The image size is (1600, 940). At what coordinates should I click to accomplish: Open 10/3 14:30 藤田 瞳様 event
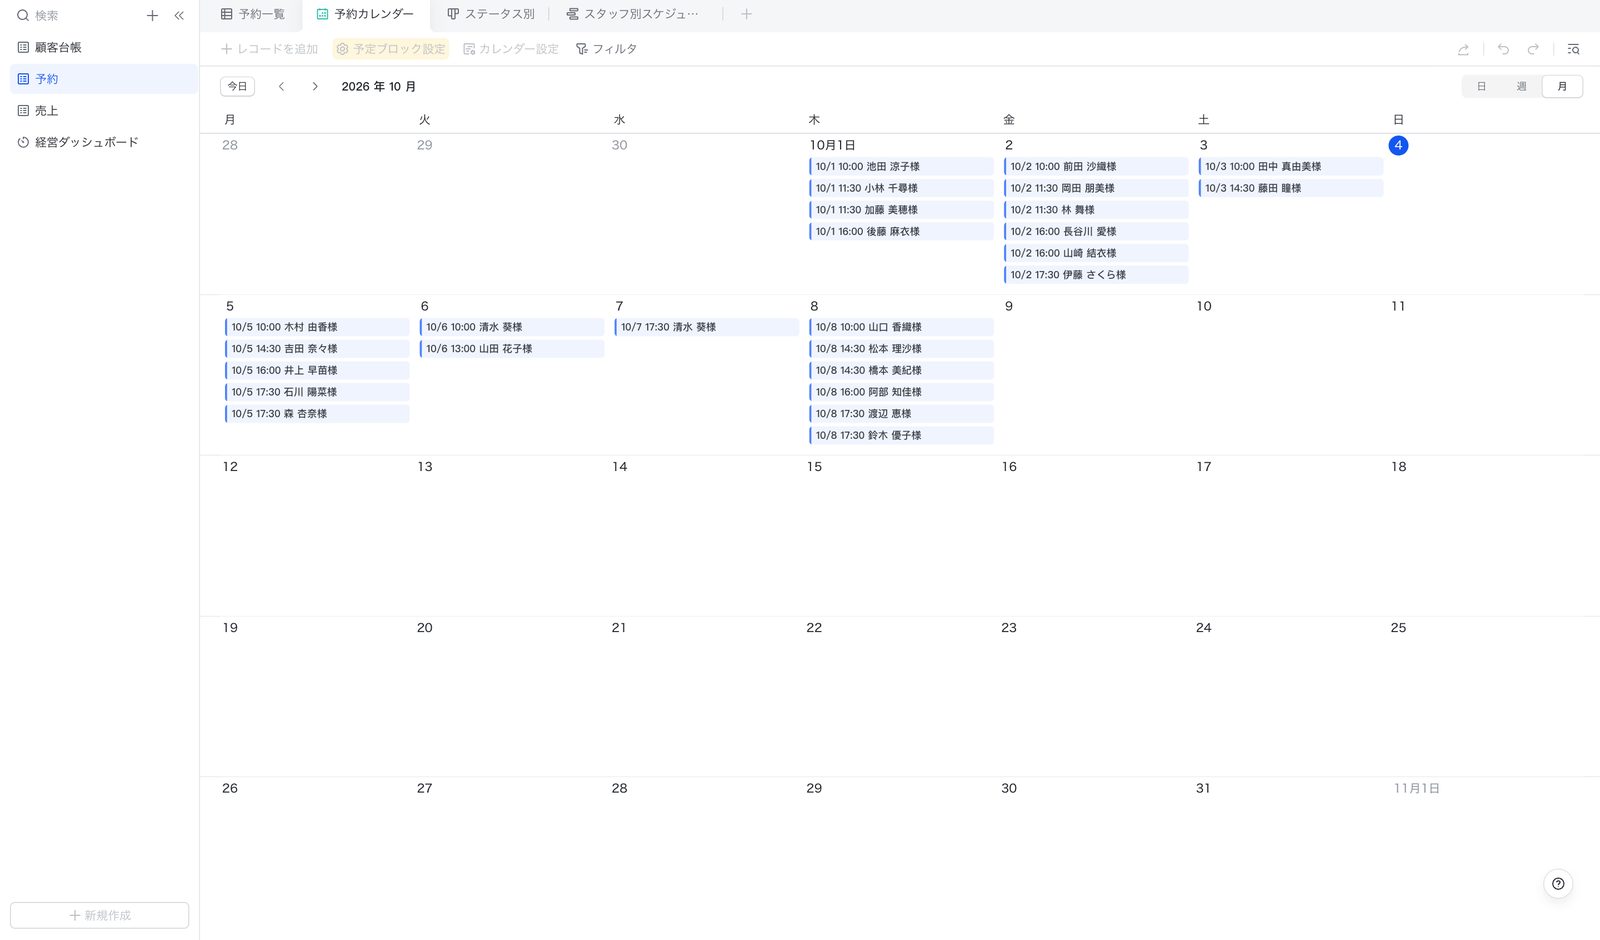[x=1291, y=189]
